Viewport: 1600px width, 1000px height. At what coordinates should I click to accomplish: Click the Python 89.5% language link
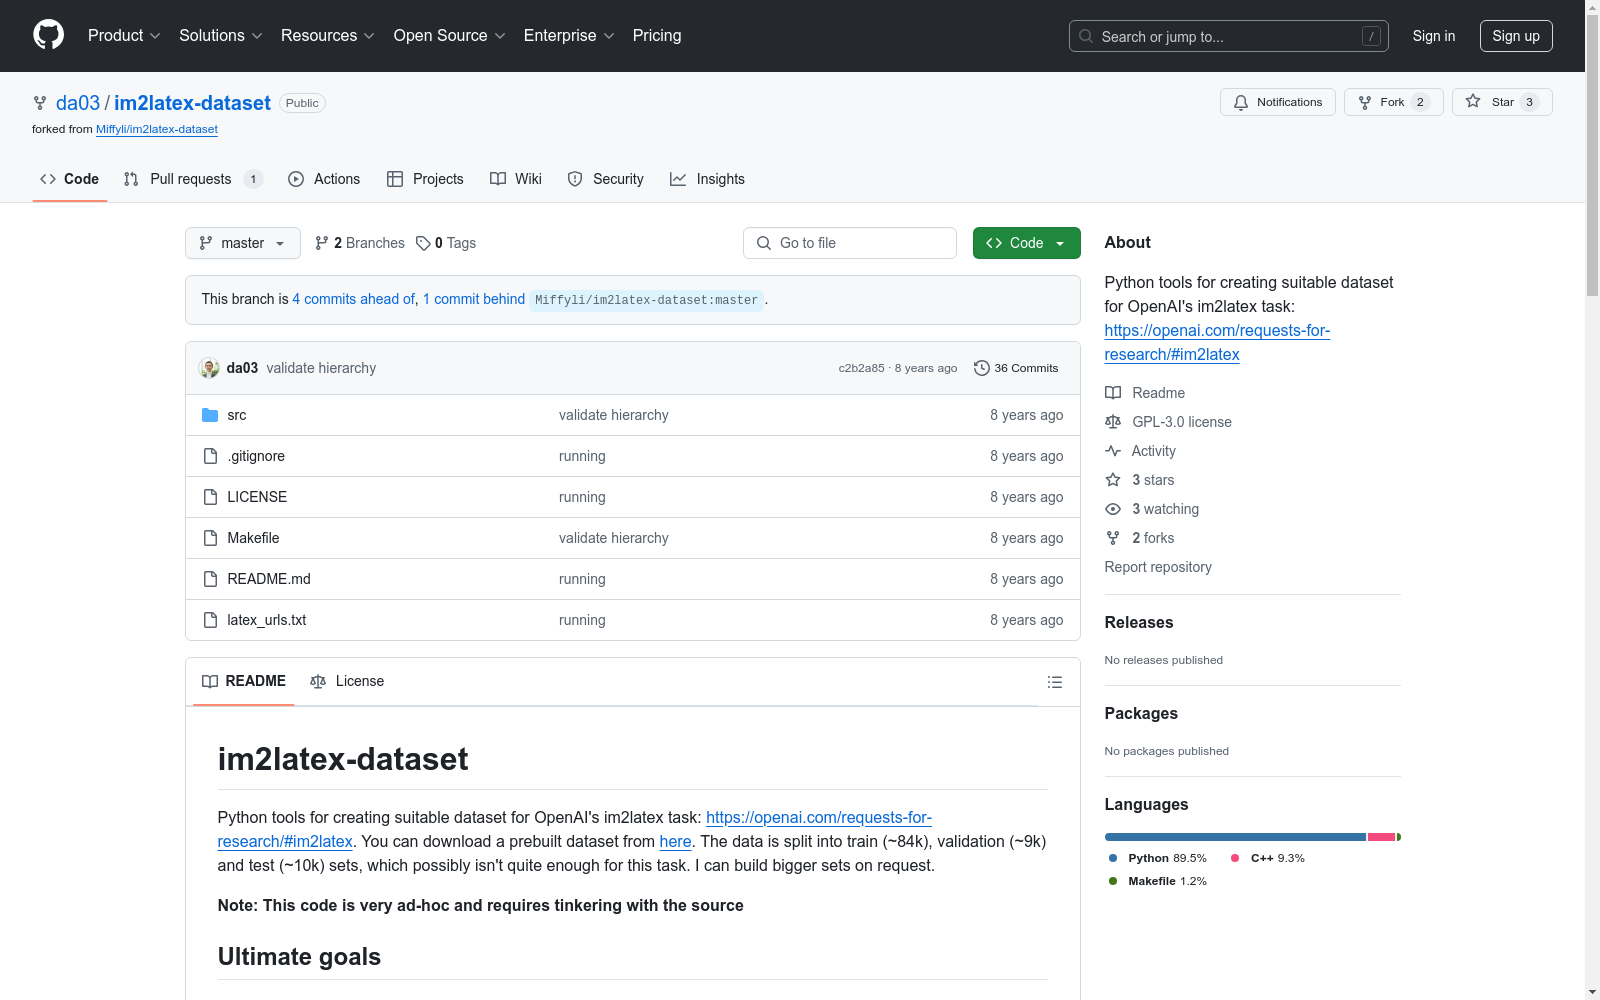[x=1157, y=858]
